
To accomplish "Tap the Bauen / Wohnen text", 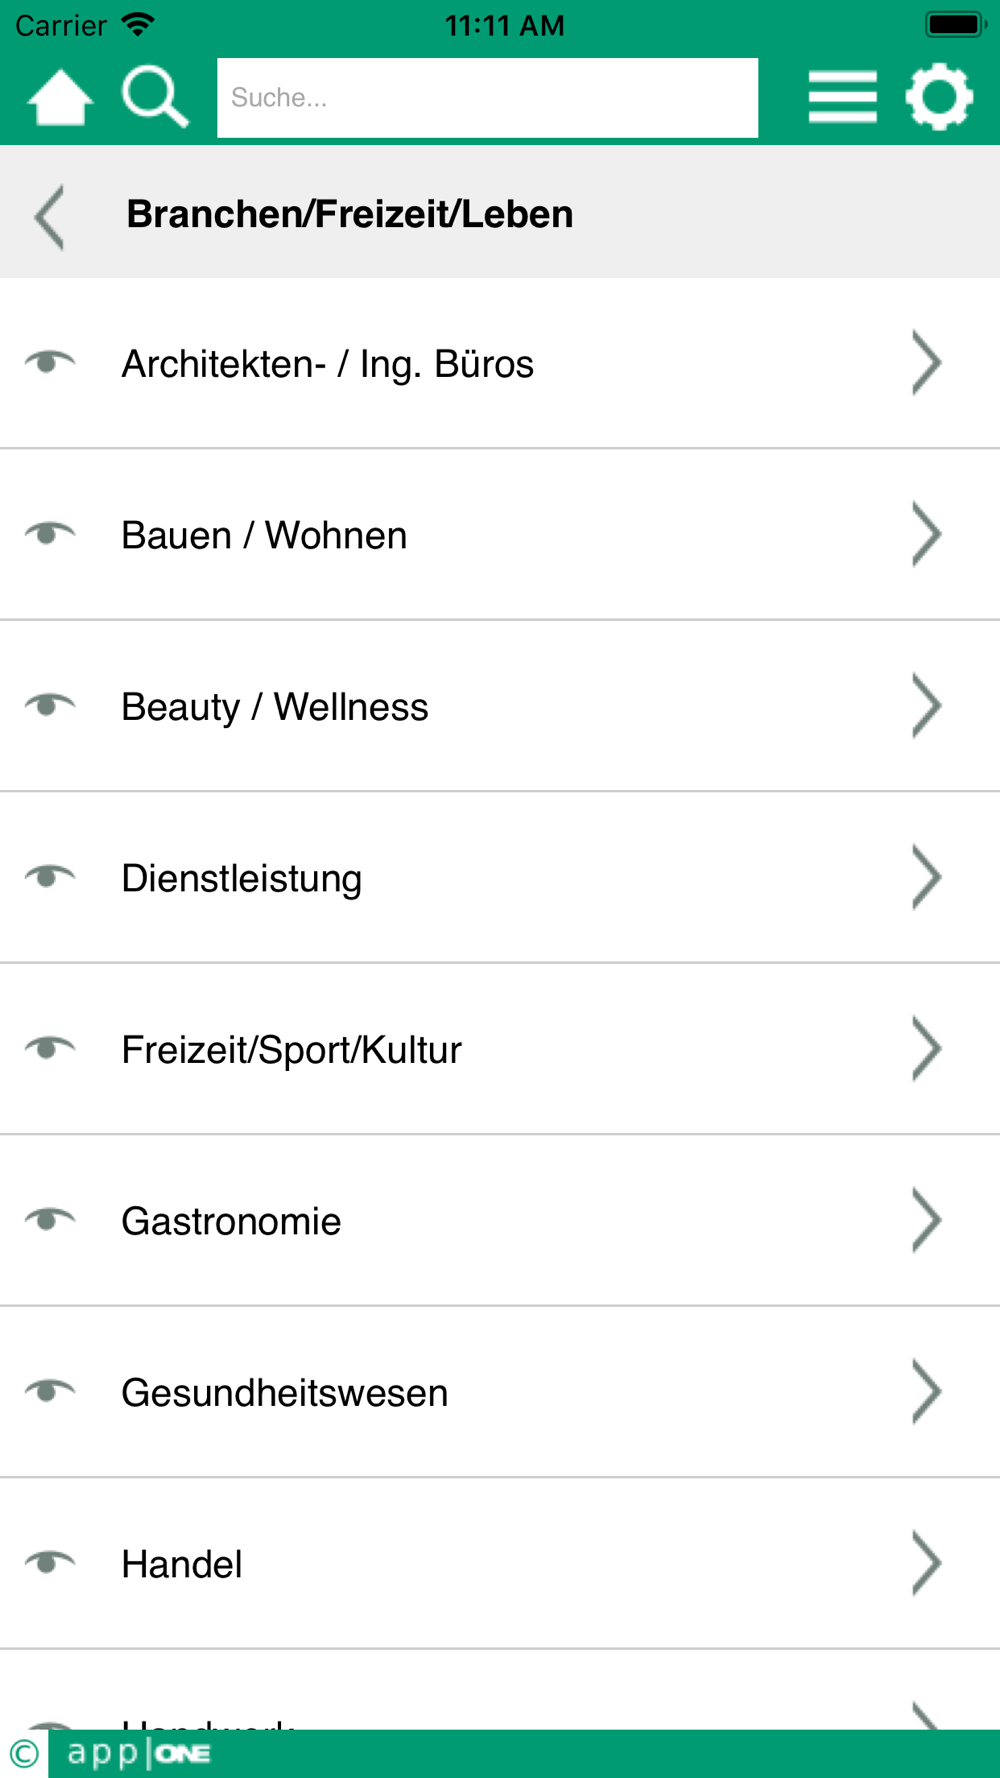I will pyautogui.click(x=264, y=536).
